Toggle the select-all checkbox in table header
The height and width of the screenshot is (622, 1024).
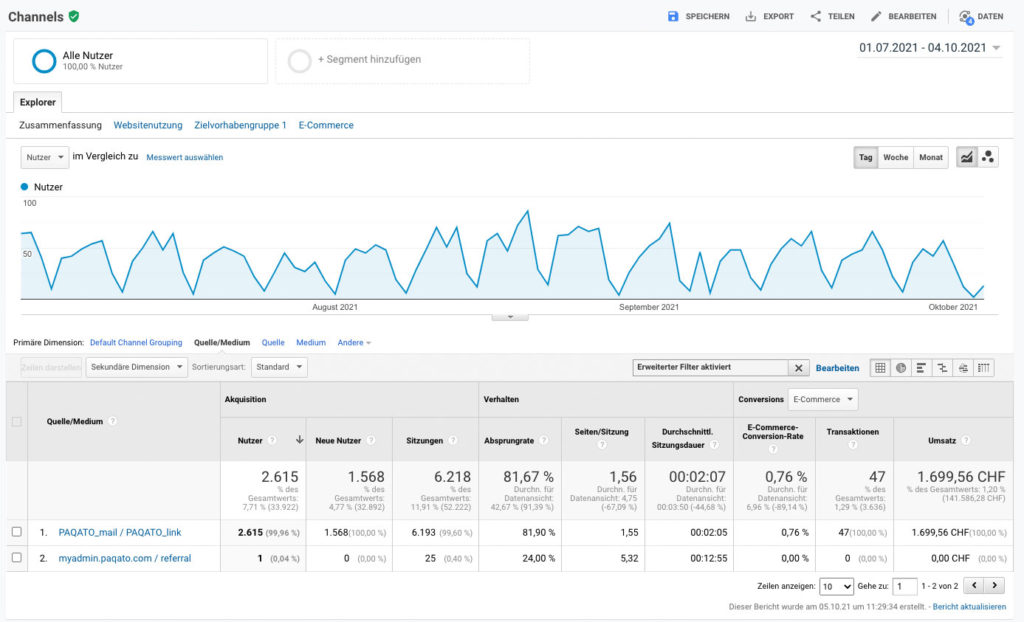[16, 421]
